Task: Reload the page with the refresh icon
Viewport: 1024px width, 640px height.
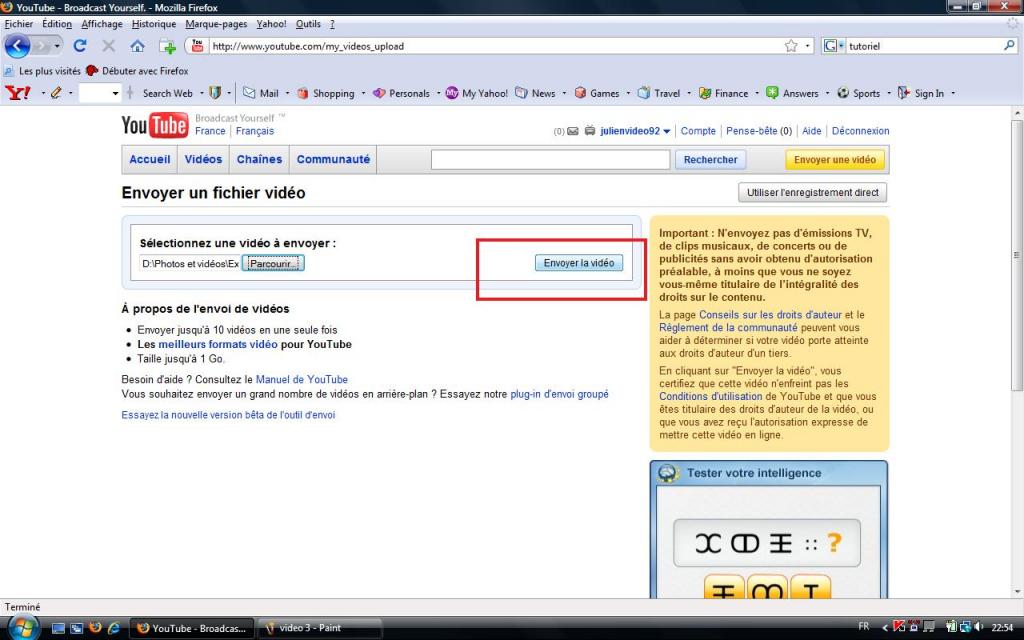Action: coord(80,46)
